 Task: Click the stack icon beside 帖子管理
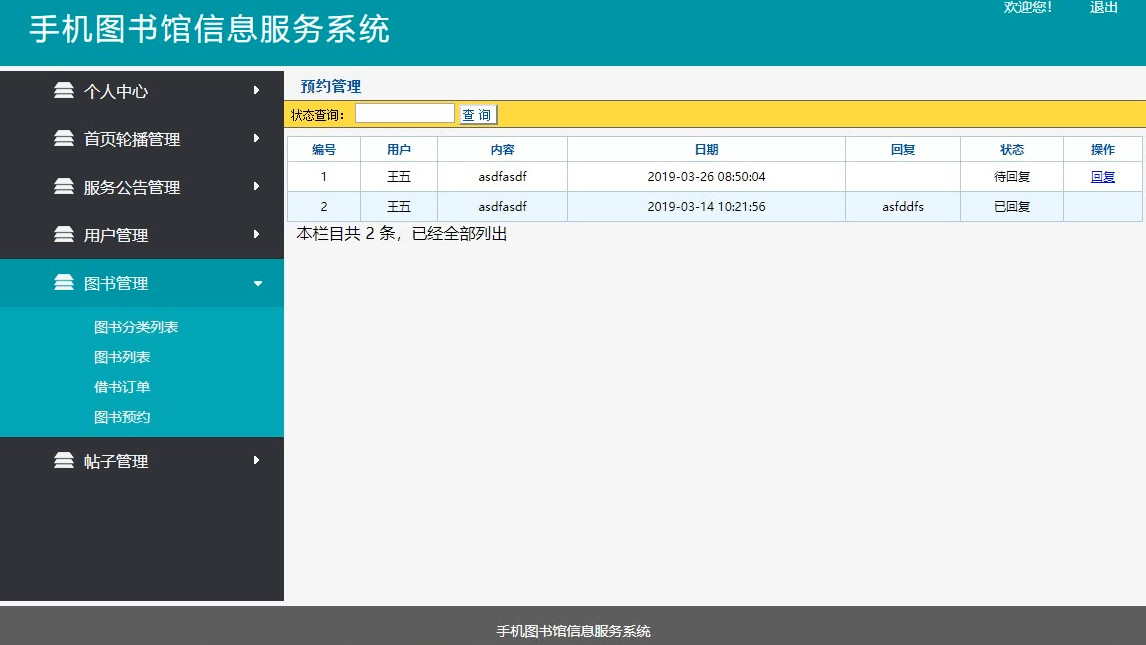(x=64, y=461)
